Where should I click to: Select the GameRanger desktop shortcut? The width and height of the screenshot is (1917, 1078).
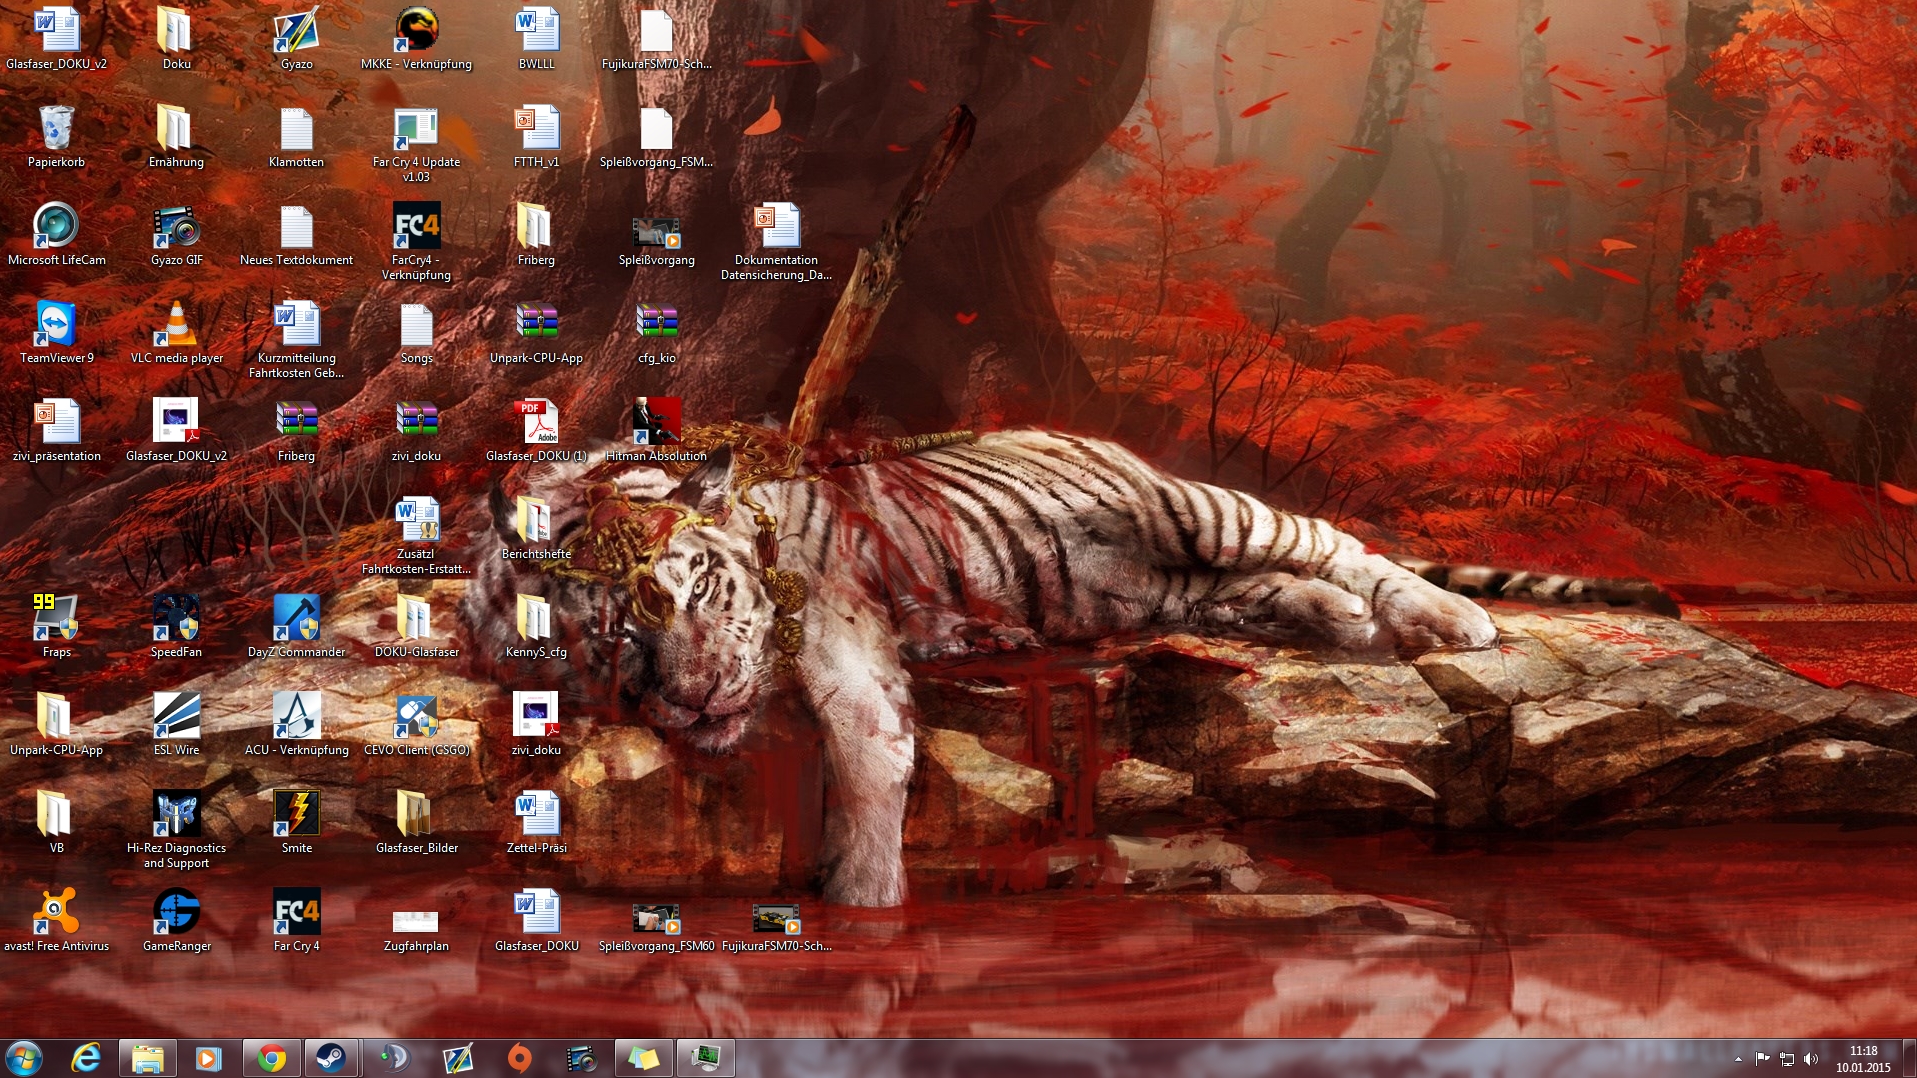pyautogui.click(x=176, y=919)
